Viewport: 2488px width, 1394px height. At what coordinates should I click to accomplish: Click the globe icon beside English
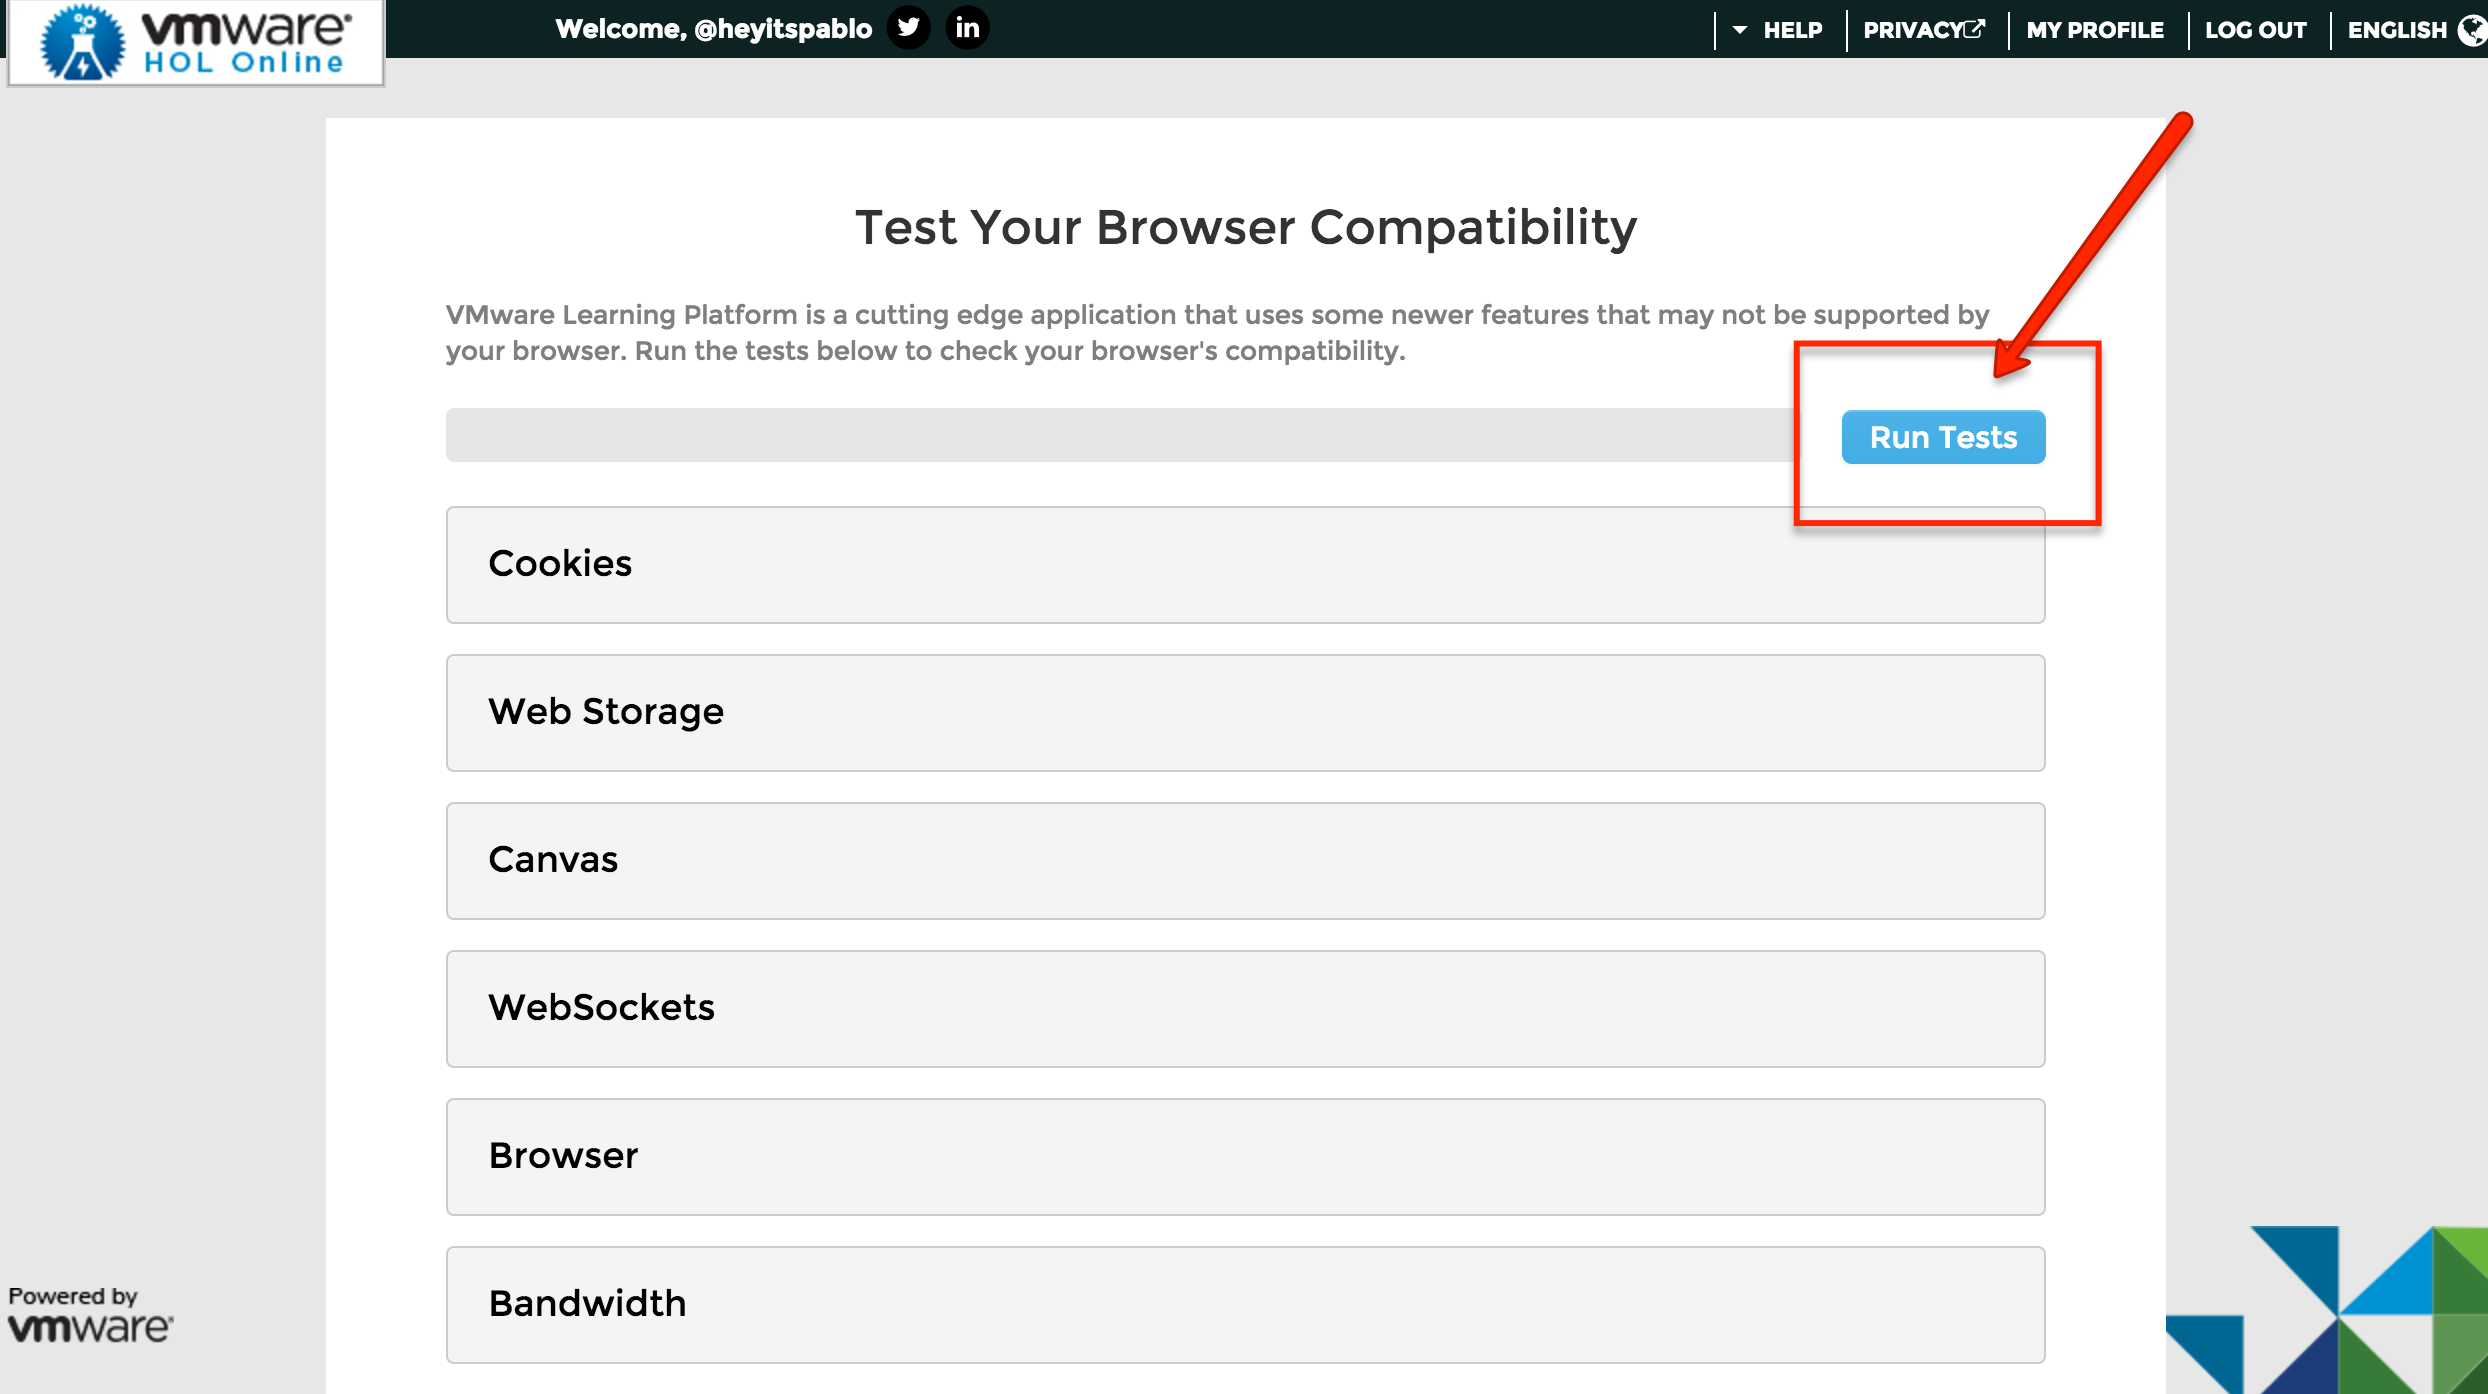click(2472, 30)
